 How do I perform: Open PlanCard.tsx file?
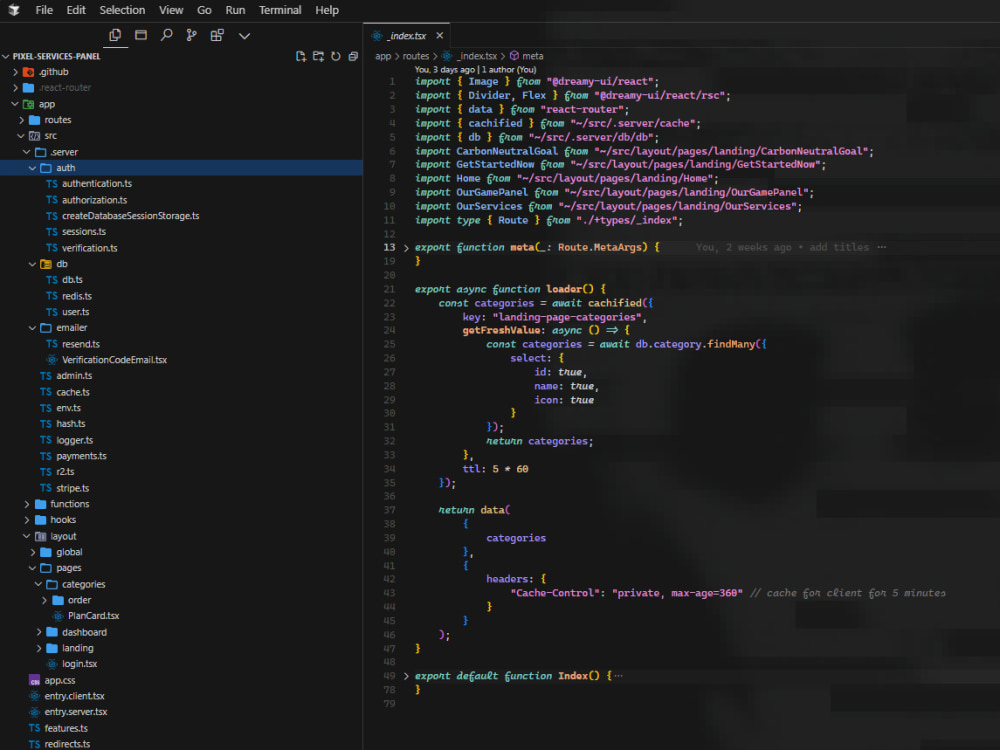(94, 616)
